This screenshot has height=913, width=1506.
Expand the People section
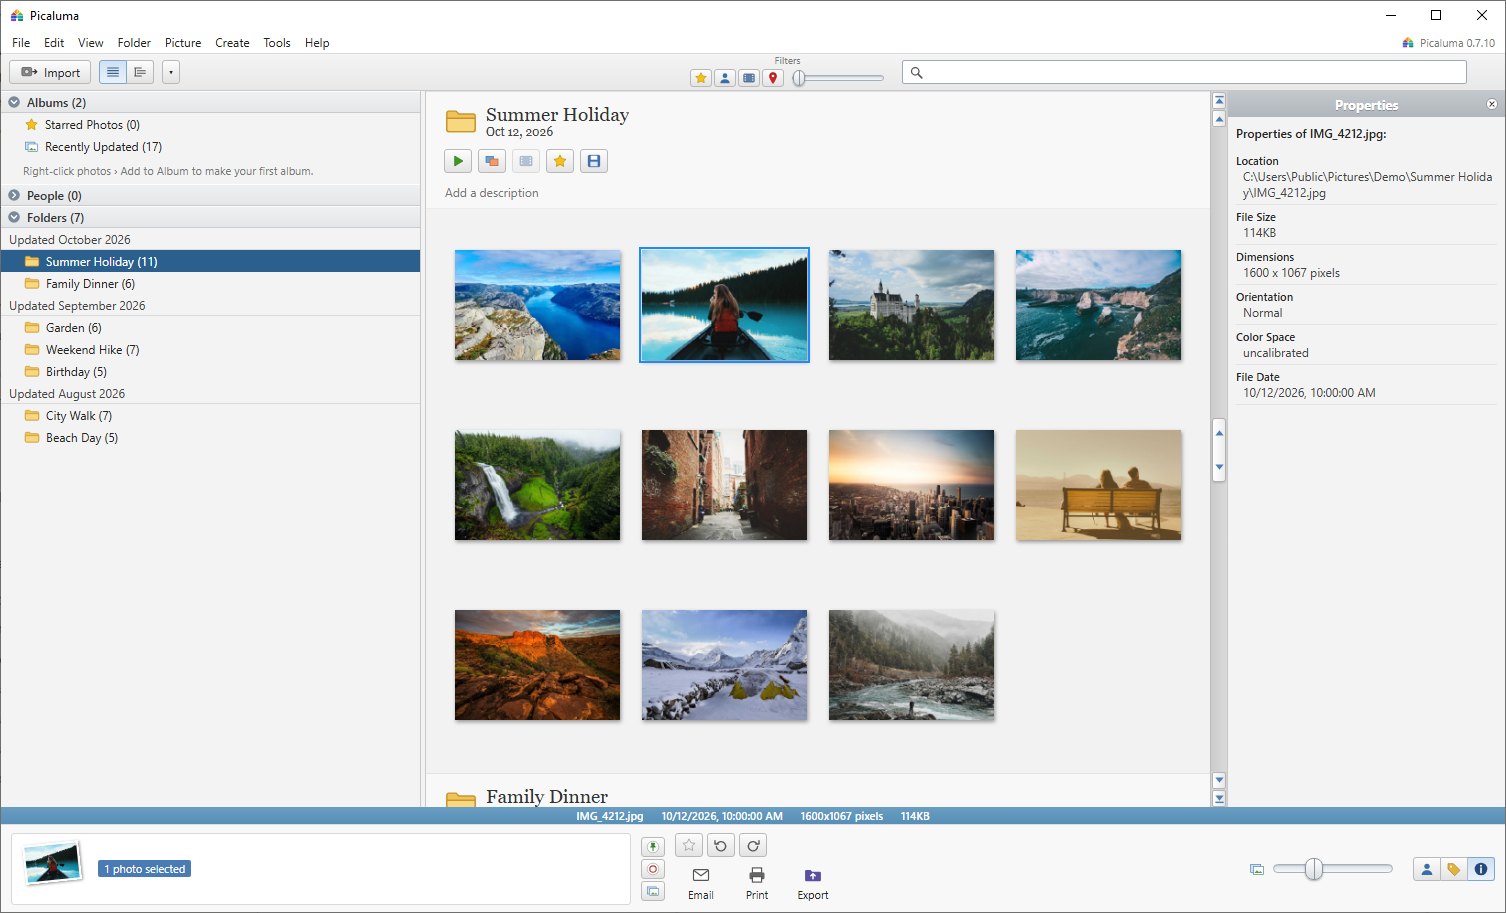(x=14, y=195)
